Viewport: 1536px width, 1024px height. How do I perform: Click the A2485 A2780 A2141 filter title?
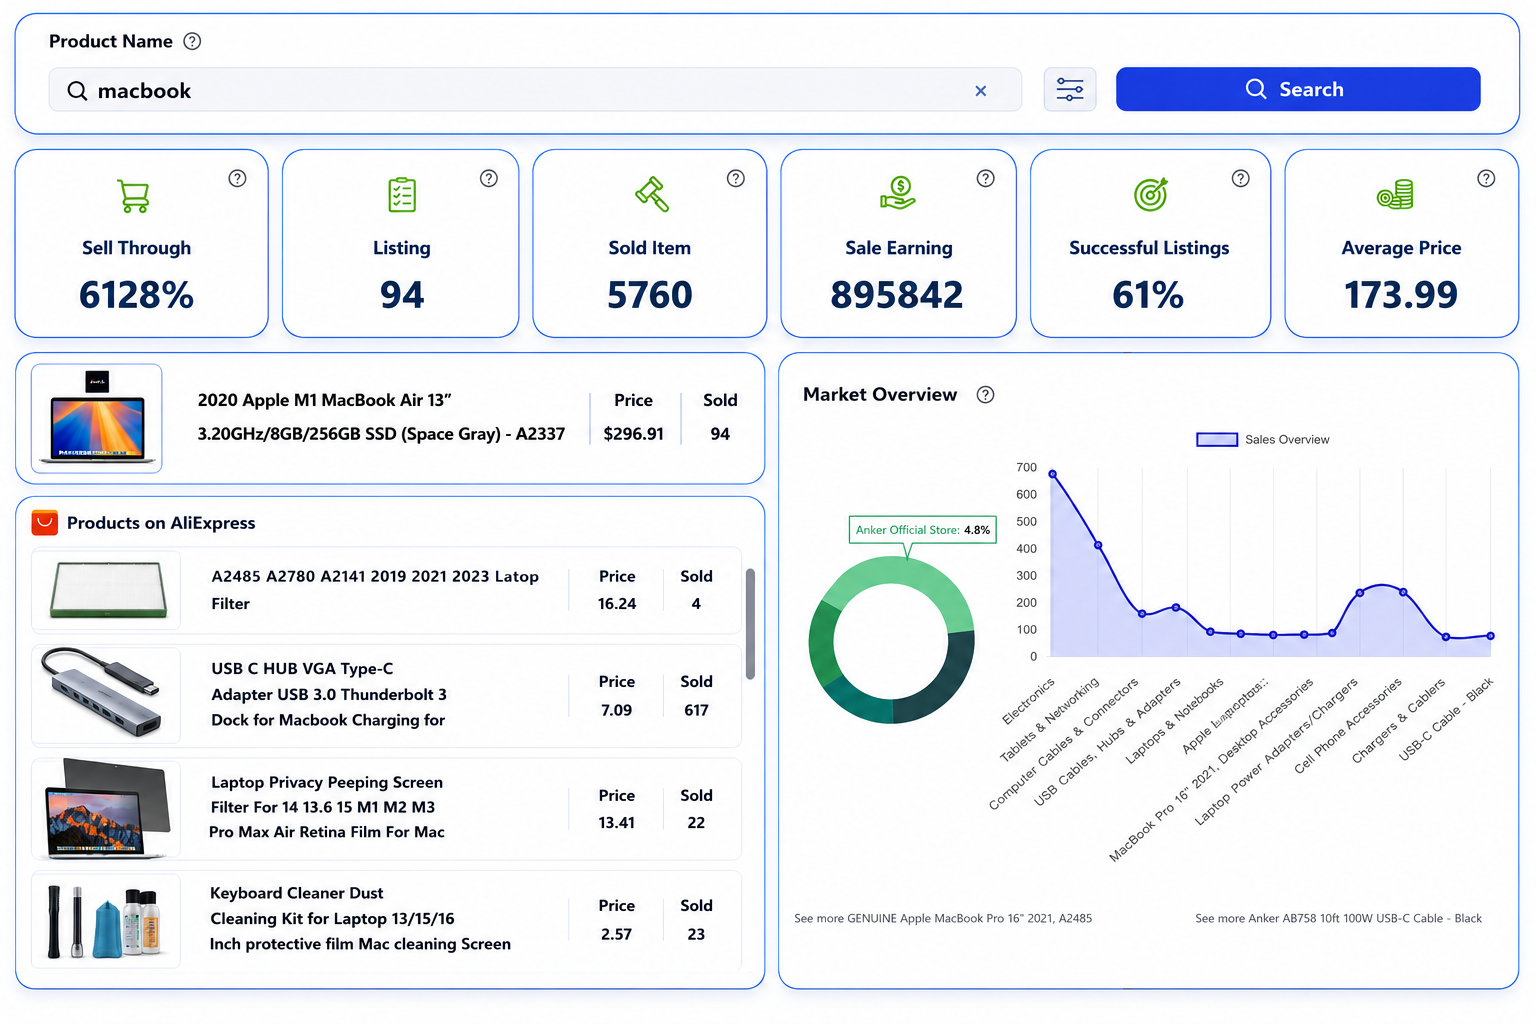(375, 590)
